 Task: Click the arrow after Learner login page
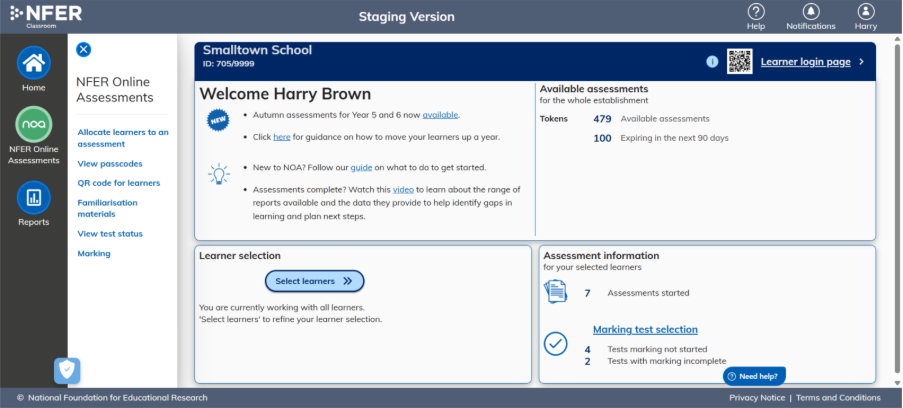[x=862, y=62]
